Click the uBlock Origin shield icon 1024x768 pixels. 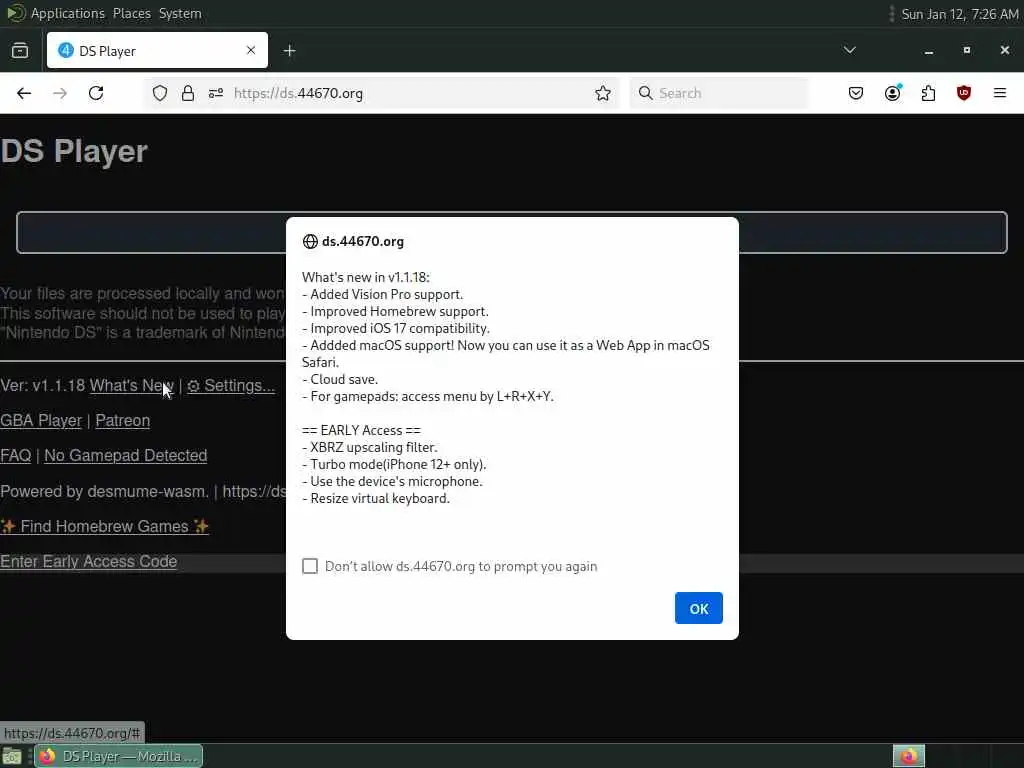[x=964, y=93]
